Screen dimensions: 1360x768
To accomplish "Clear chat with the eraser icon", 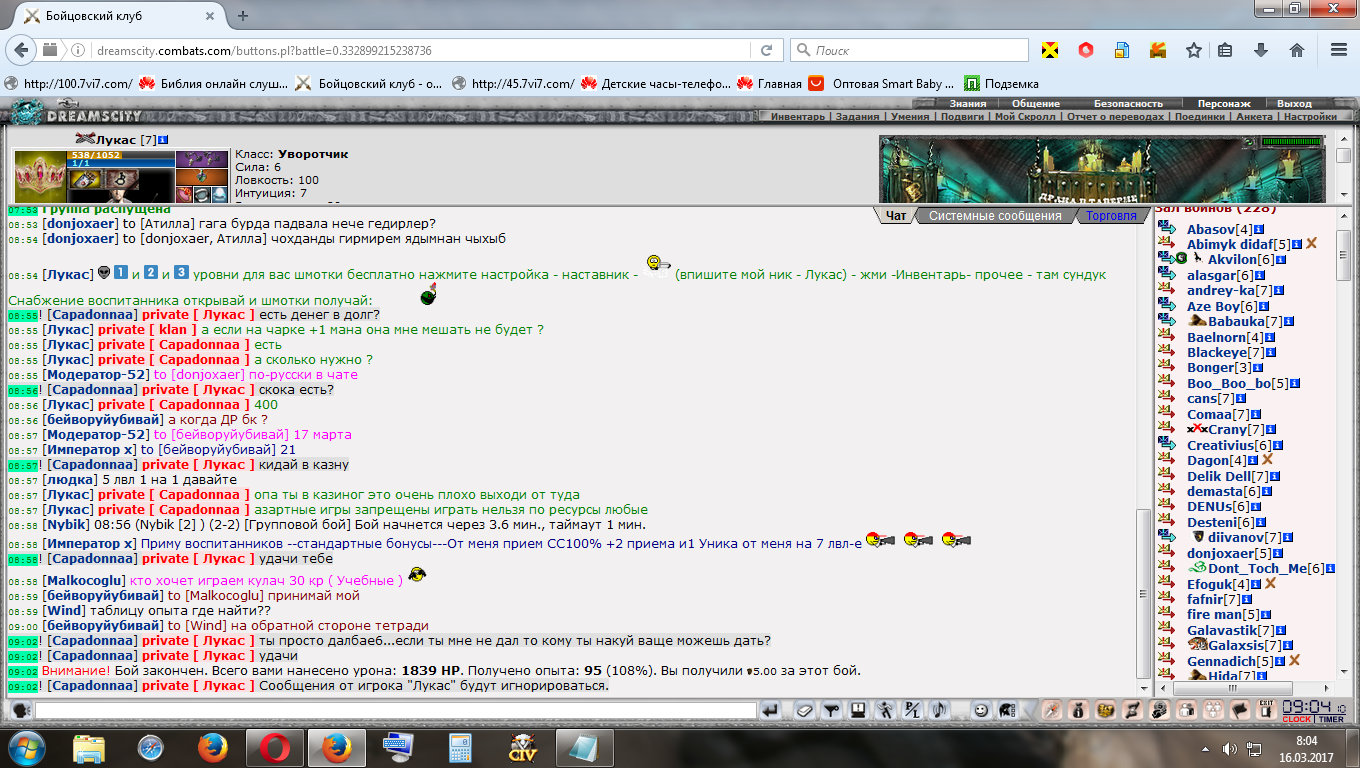I will coord(804,710).
